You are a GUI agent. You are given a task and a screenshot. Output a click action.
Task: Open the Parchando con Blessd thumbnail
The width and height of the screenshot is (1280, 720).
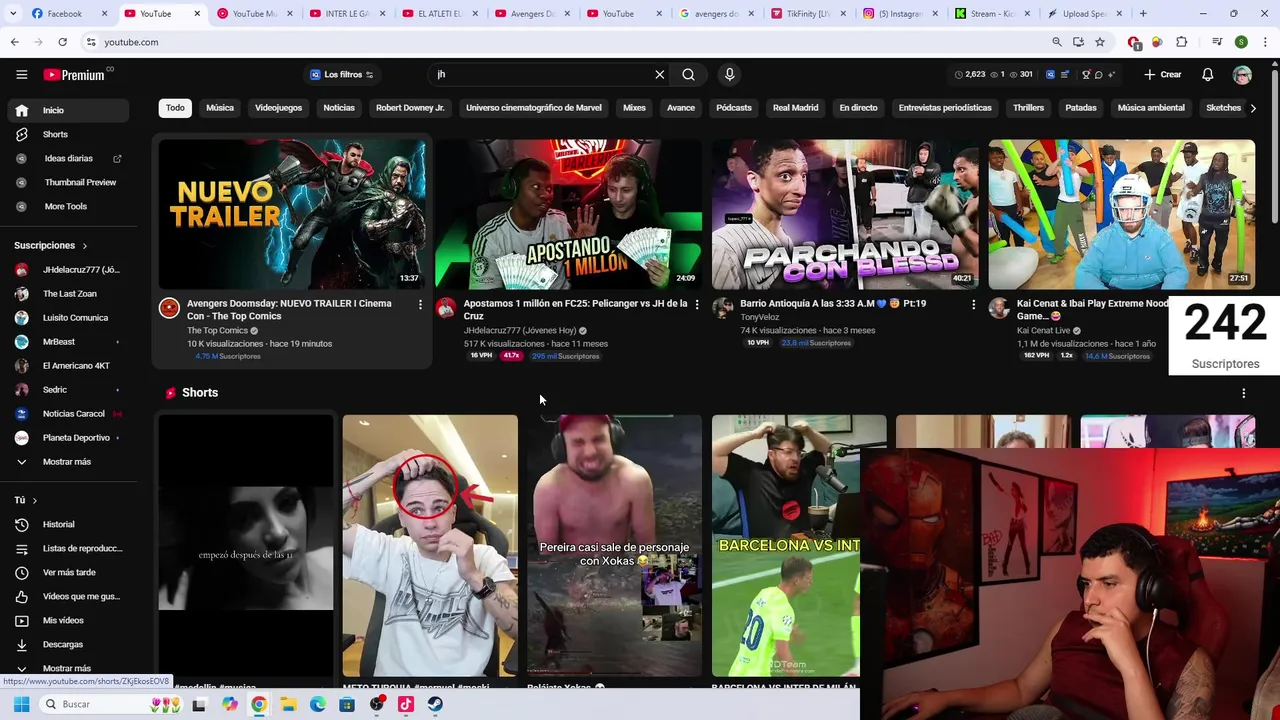click(x=845, y=213)
